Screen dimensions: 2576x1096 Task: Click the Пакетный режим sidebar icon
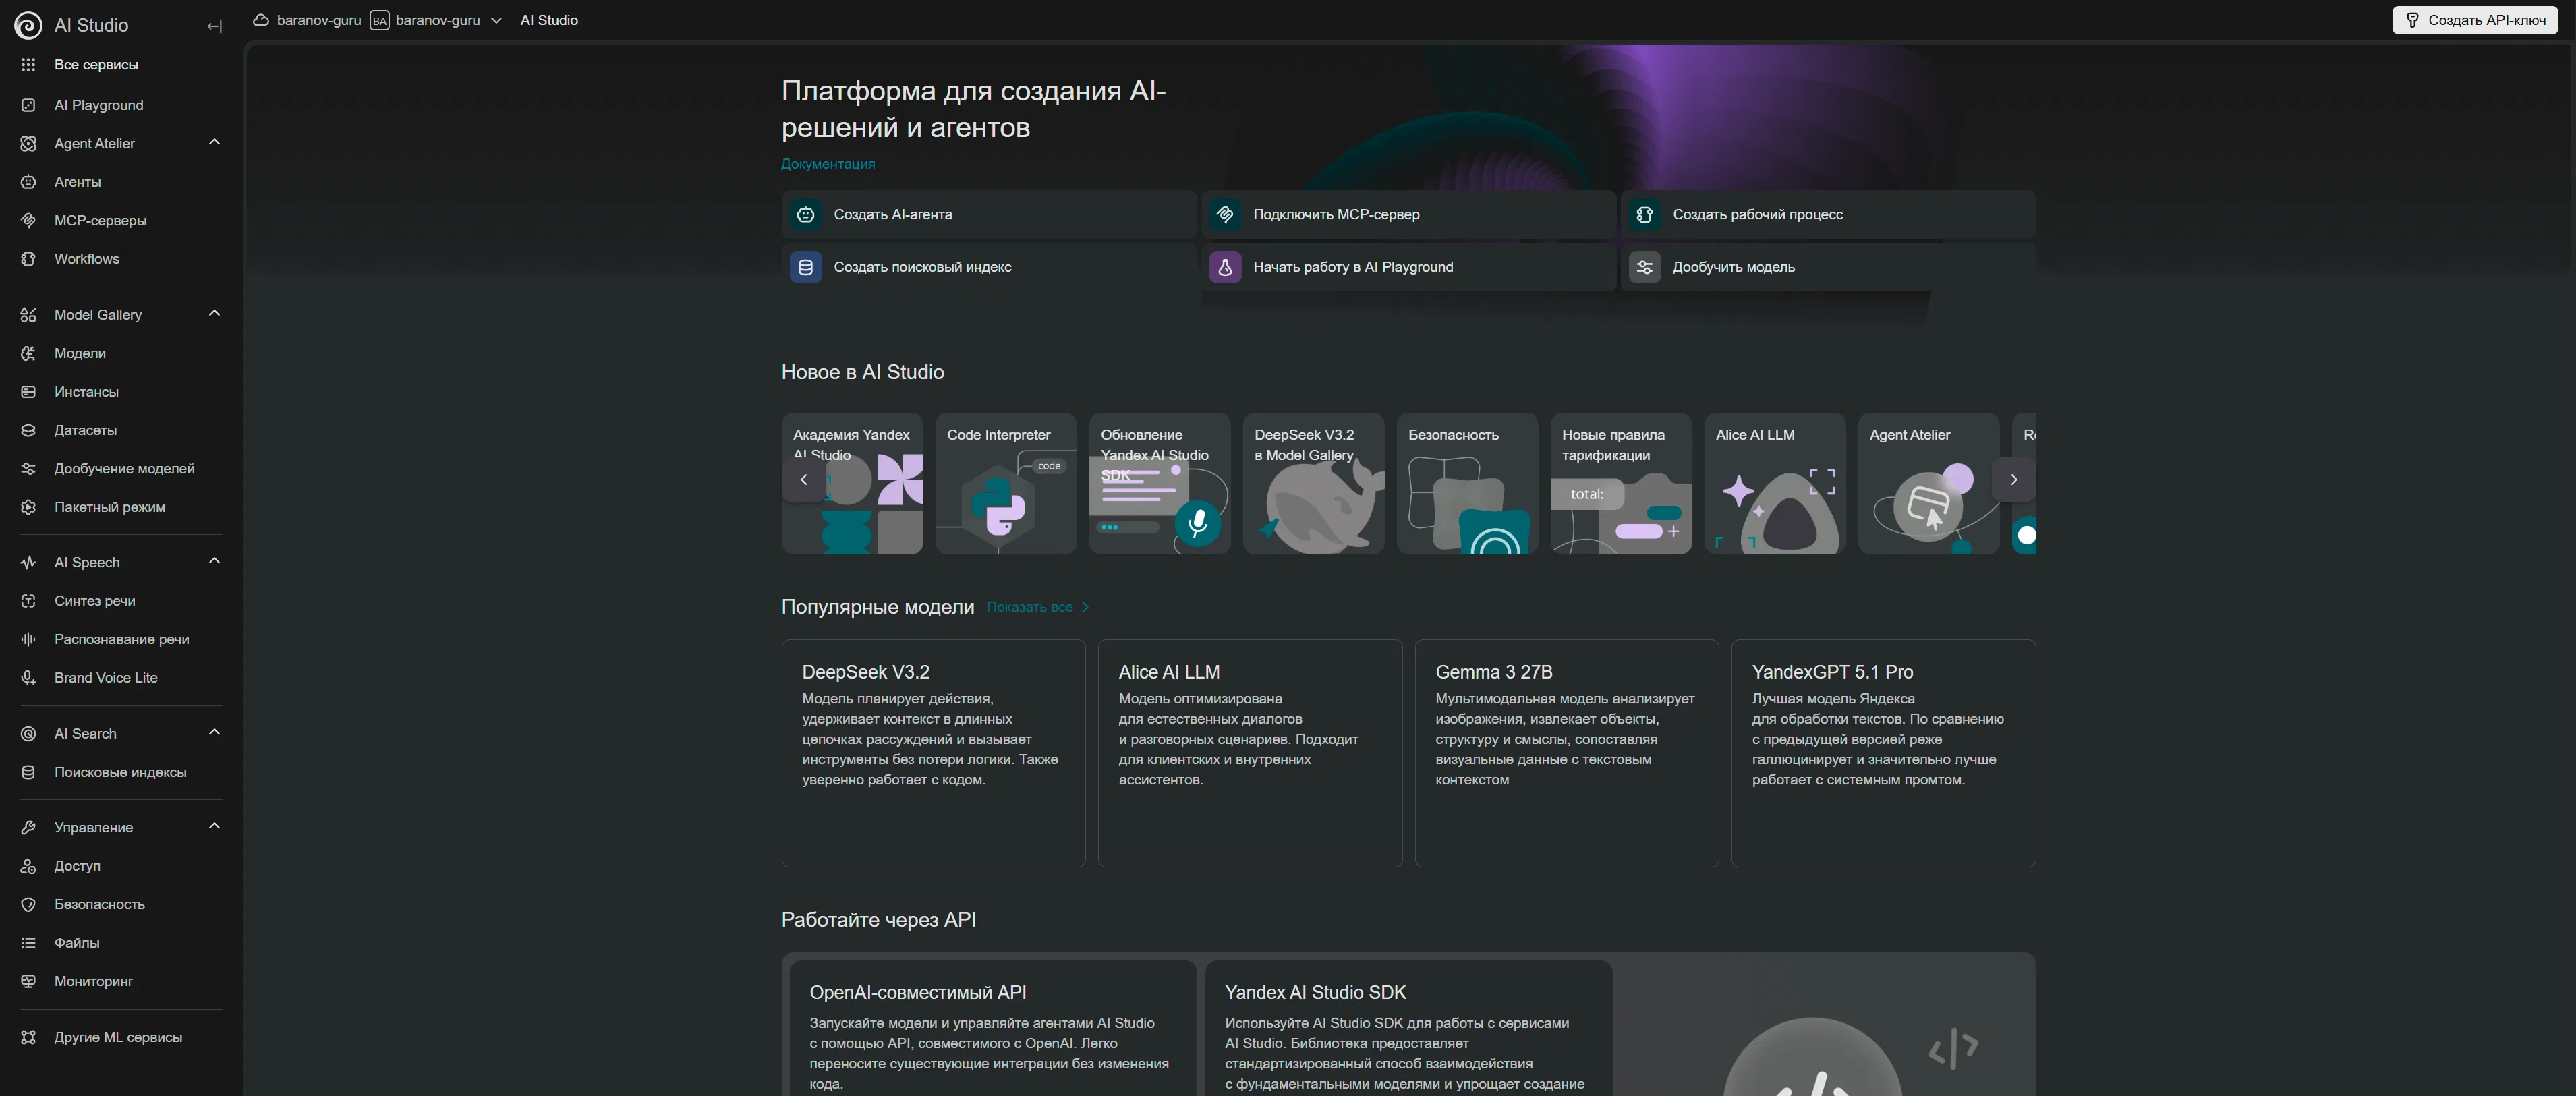click(x=28, y=507)
